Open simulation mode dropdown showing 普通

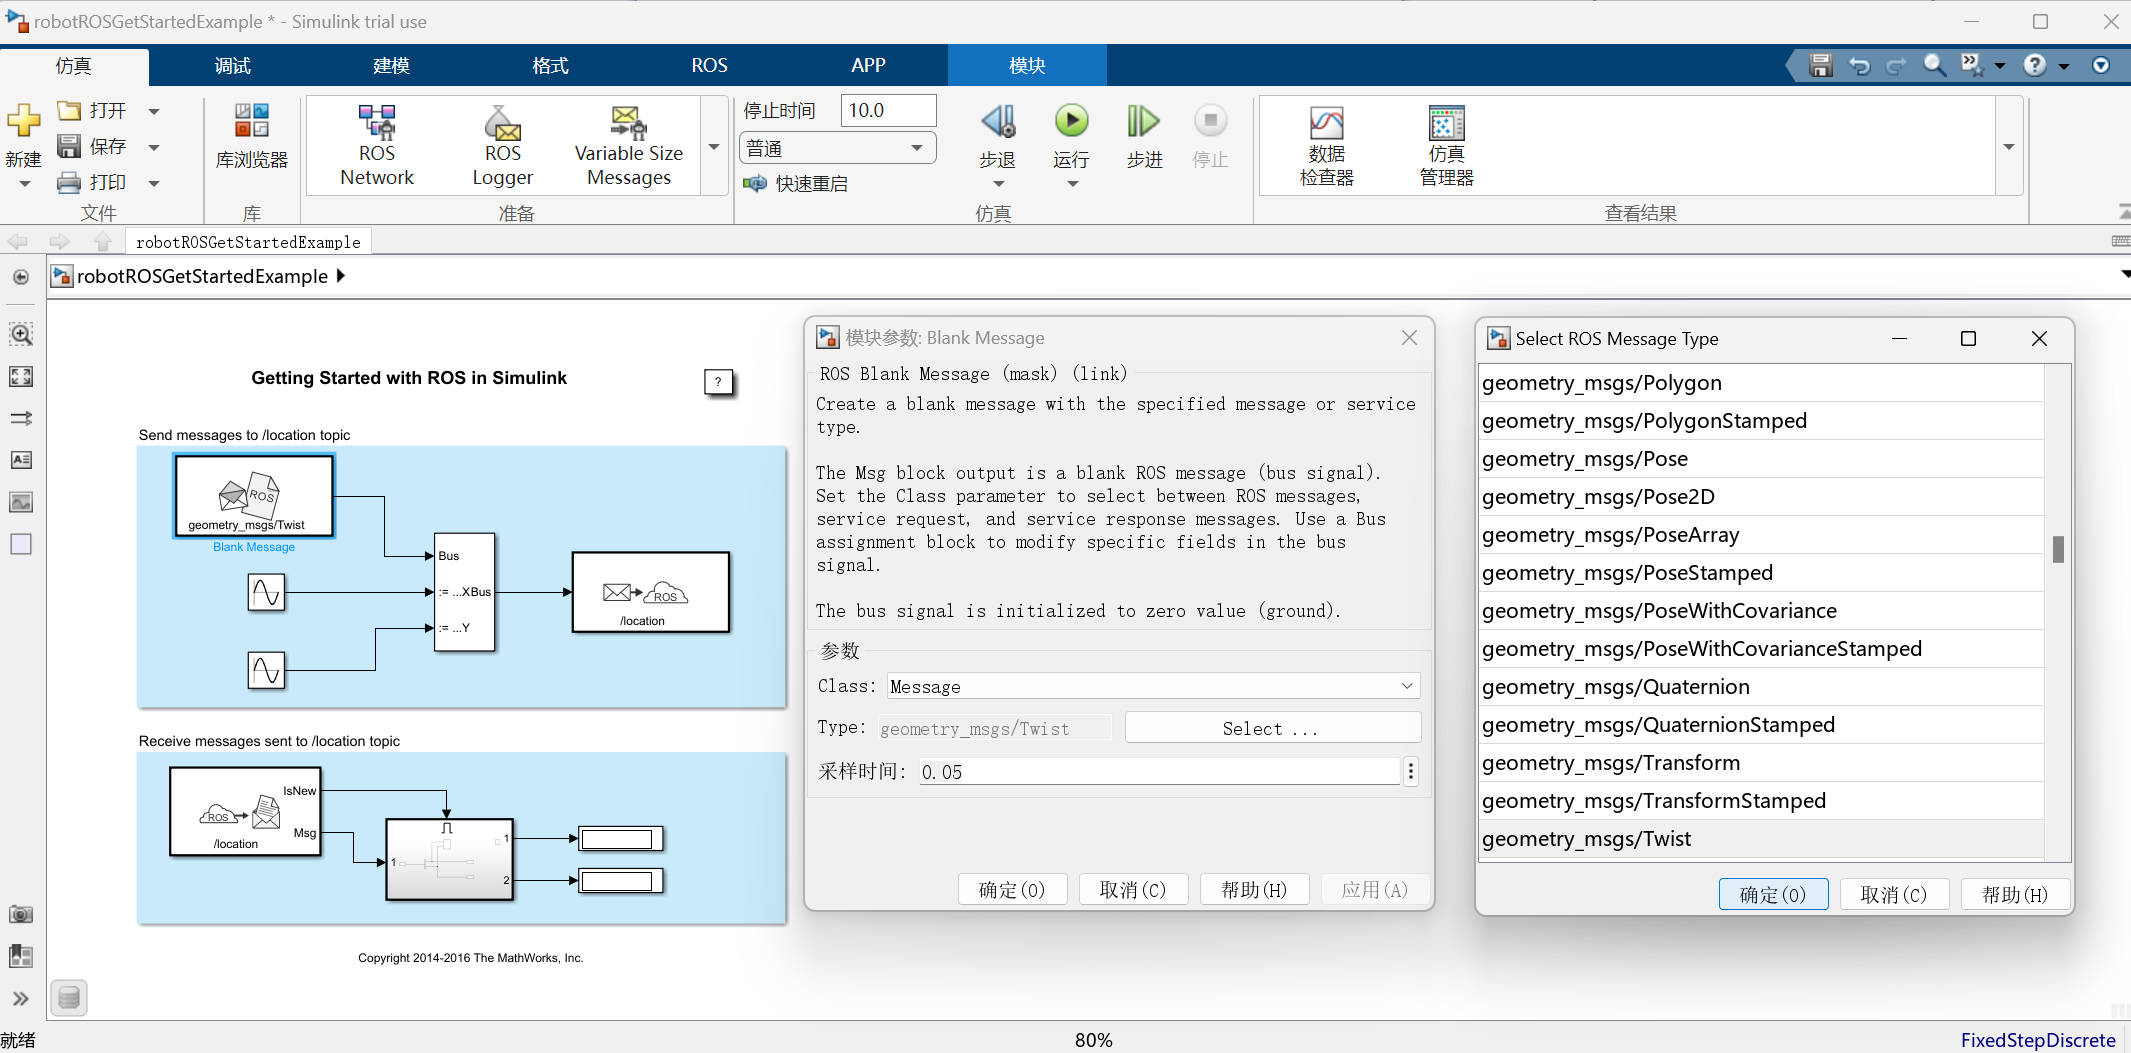pyautogui.click(x=837, y=148)
